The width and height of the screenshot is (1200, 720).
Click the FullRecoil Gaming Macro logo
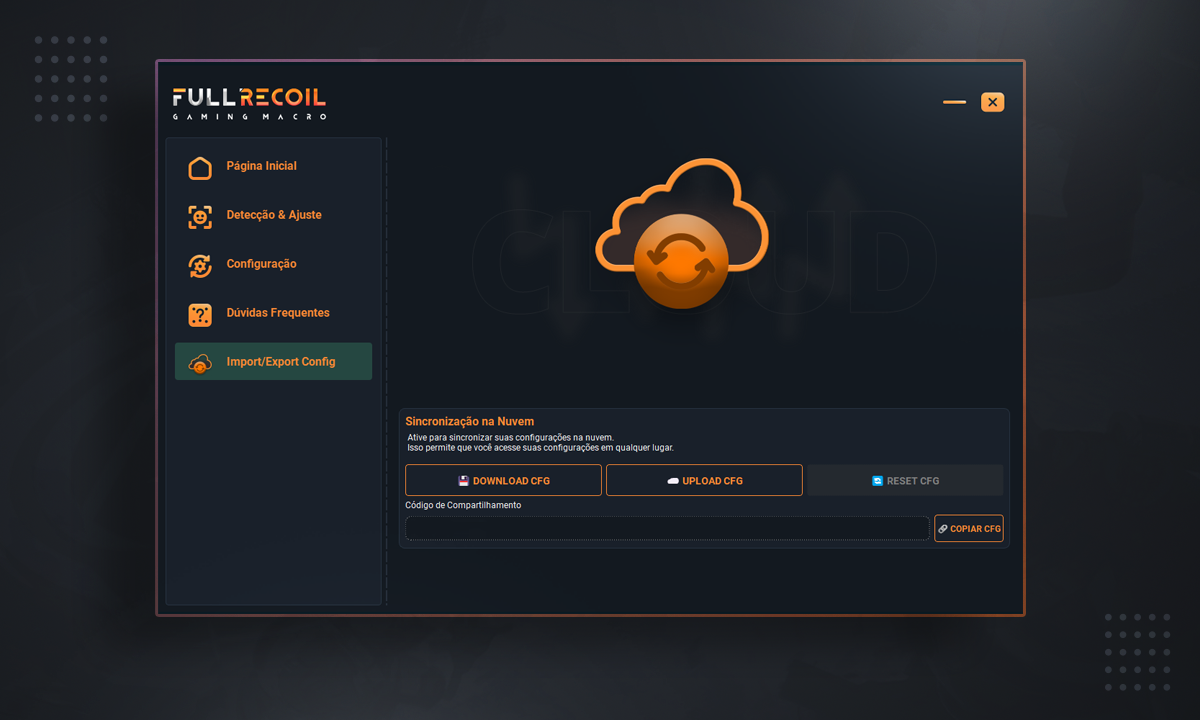(x=249, y=103)
